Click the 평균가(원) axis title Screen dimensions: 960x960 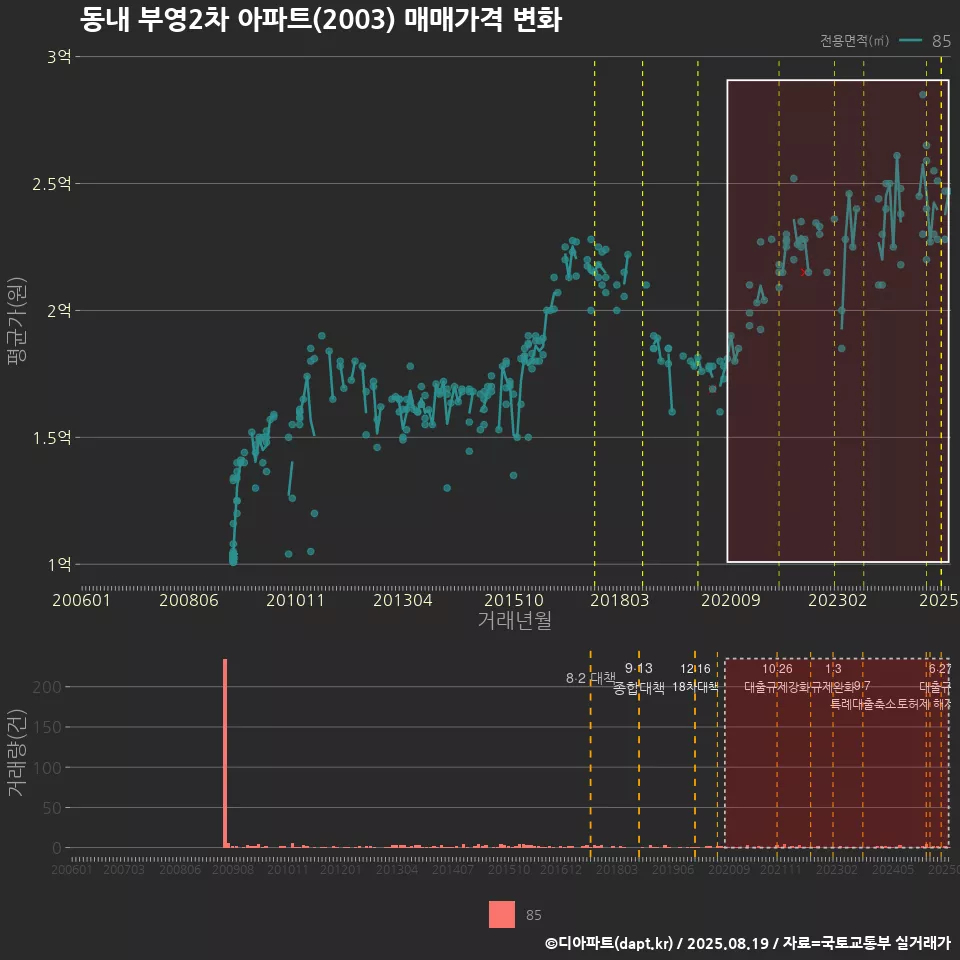coord(17,320)
